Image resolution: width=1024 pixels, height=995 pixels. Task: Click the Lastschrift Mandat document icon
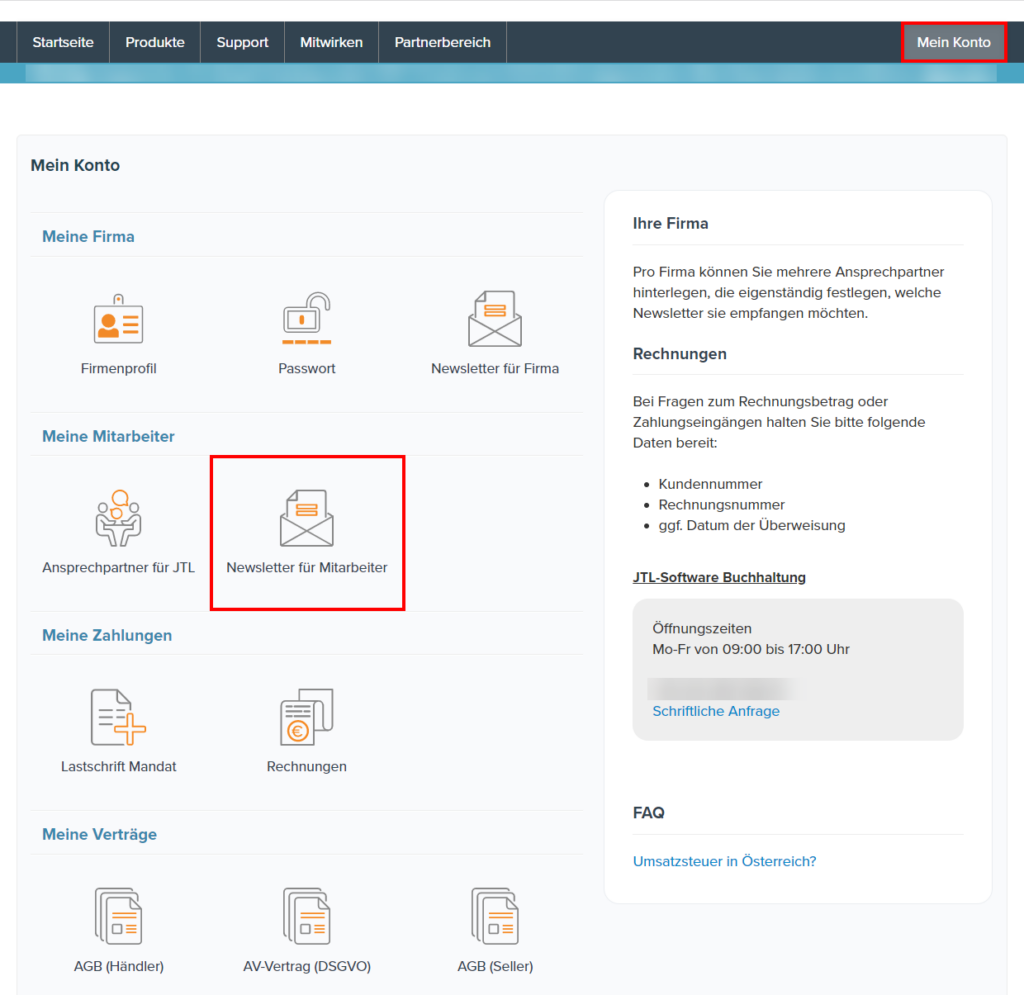(118, 718)
